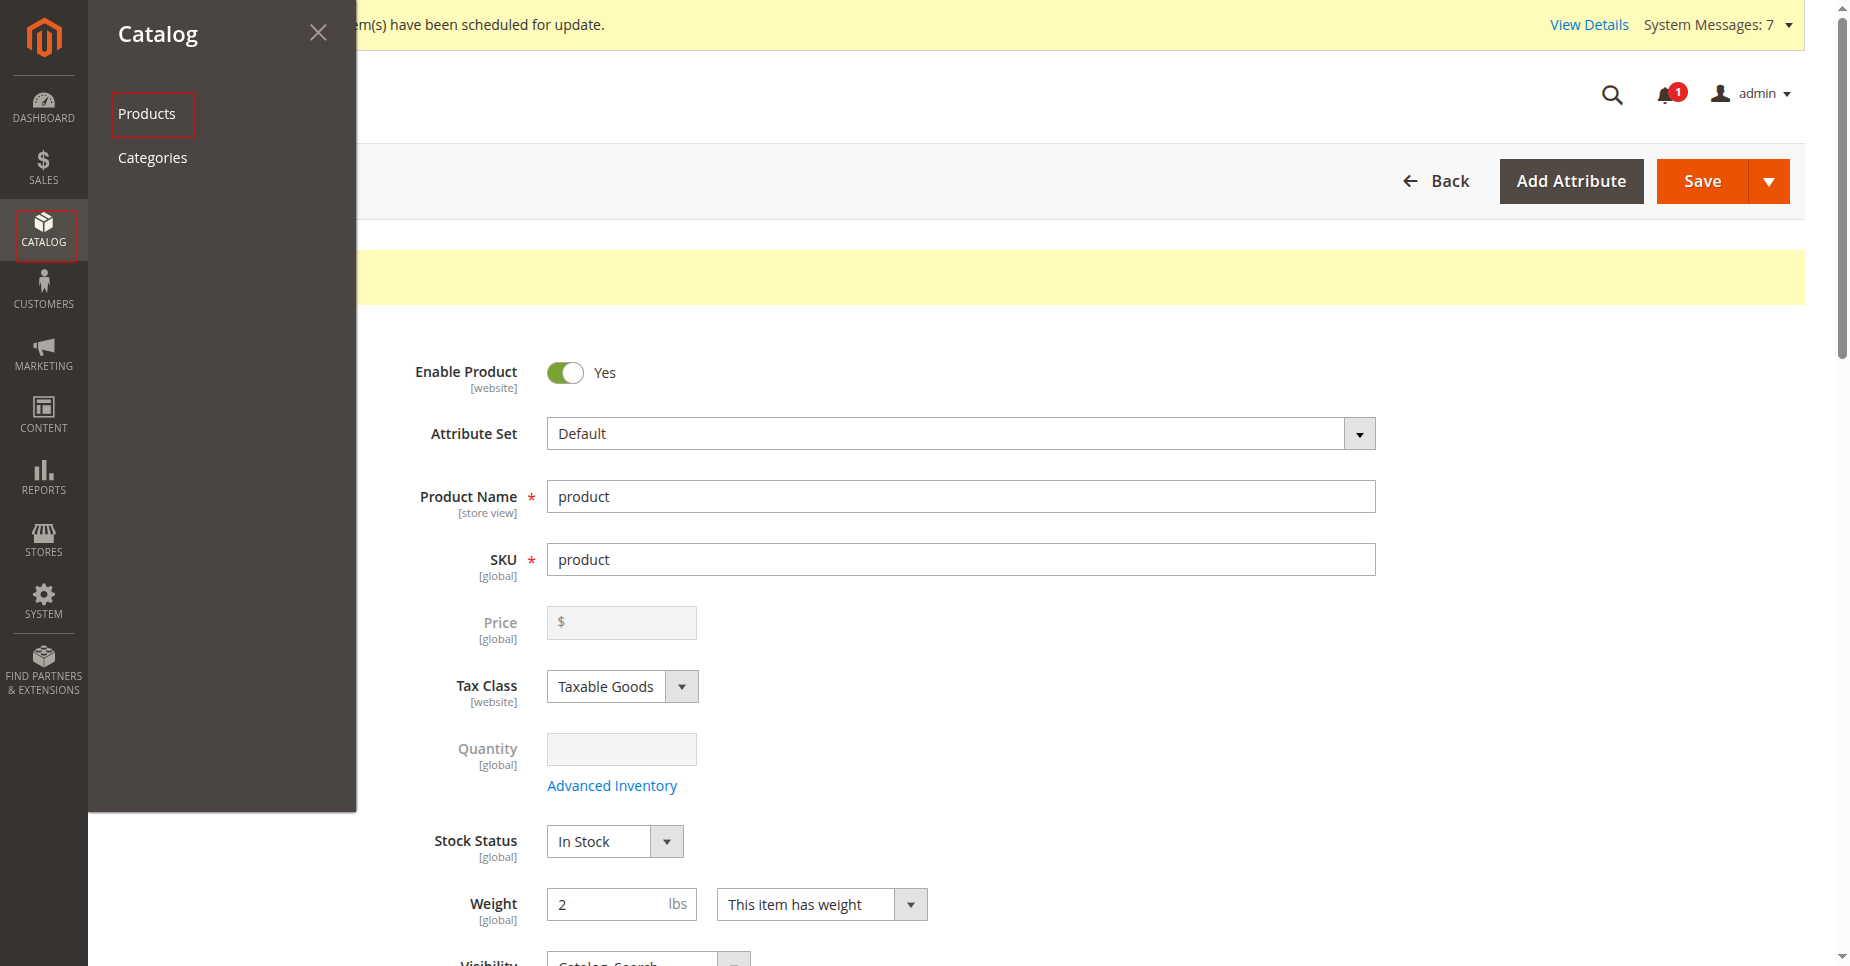Open the notifications bell icon
The height and width of the screenshot is (966, 1850).
(1666, 95)
